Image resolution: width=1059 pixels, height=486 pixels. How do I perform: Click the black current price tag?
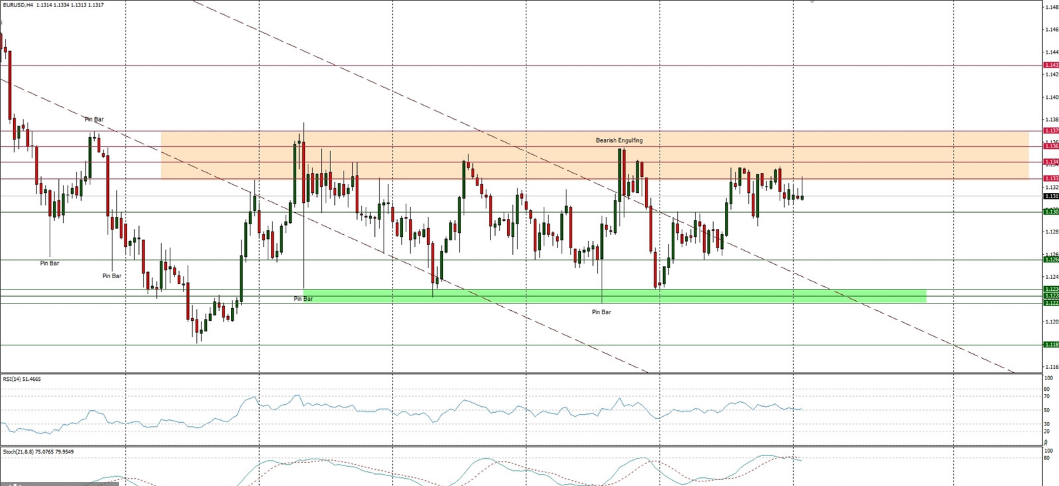tap(1051, 197)
